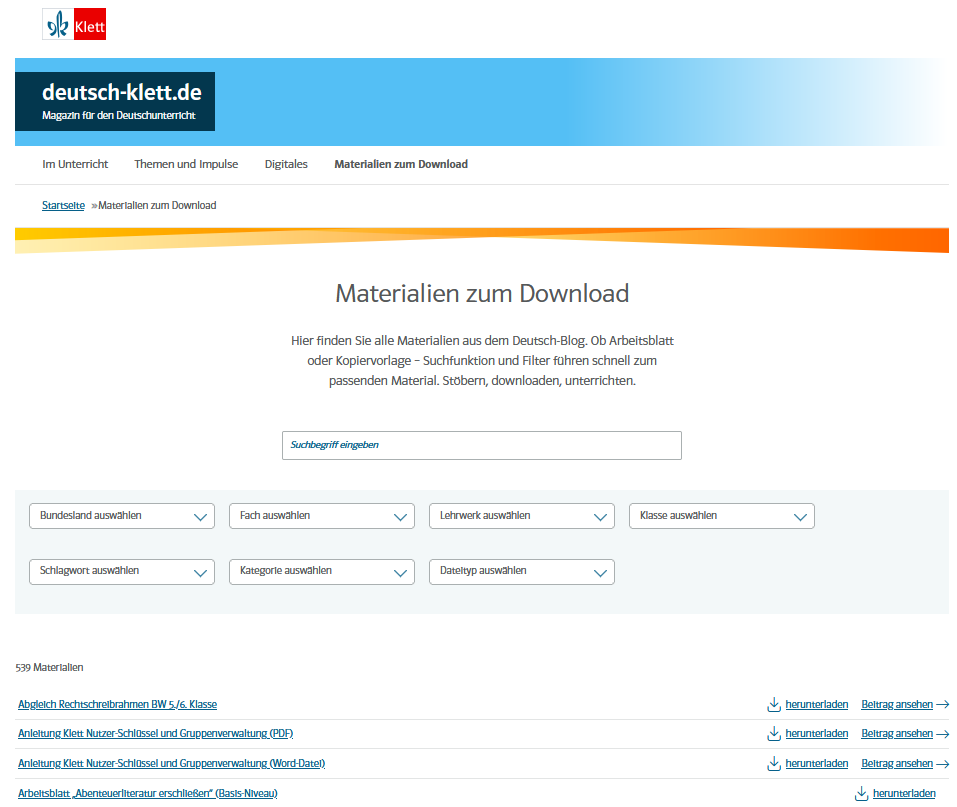Click the 'Materialien zum Download' page heading
The height and width of the screenshot is (807, 957).
[x=482, y=294]
